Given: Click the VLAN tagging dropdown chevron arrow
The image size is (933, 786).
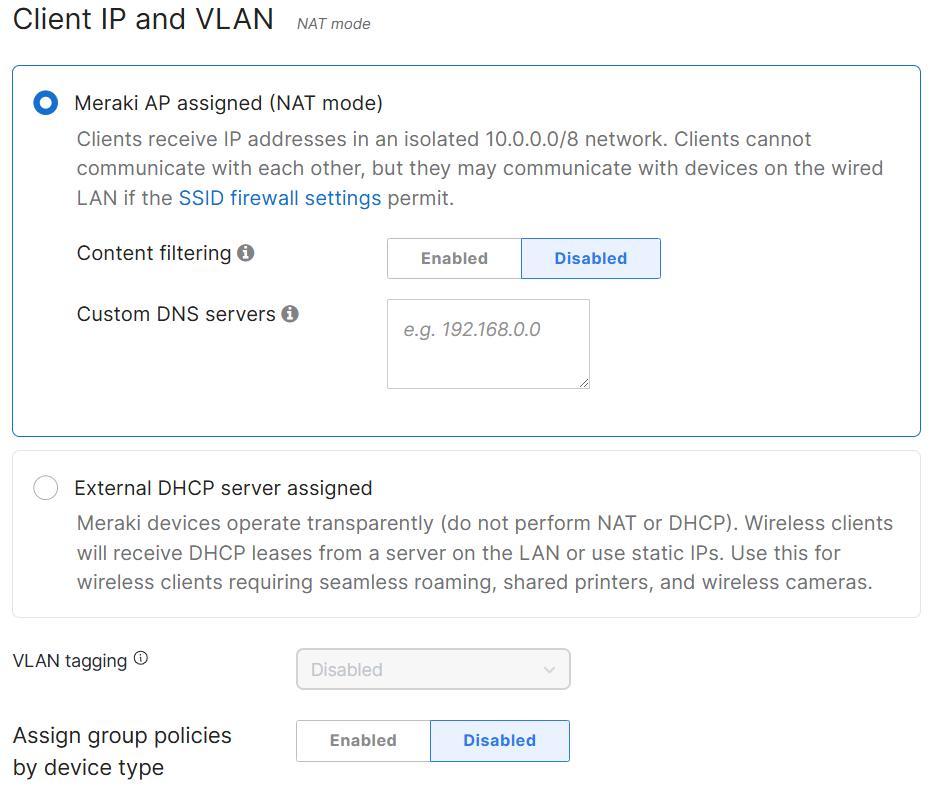Looking at the screenshot, I should (549, 670).
